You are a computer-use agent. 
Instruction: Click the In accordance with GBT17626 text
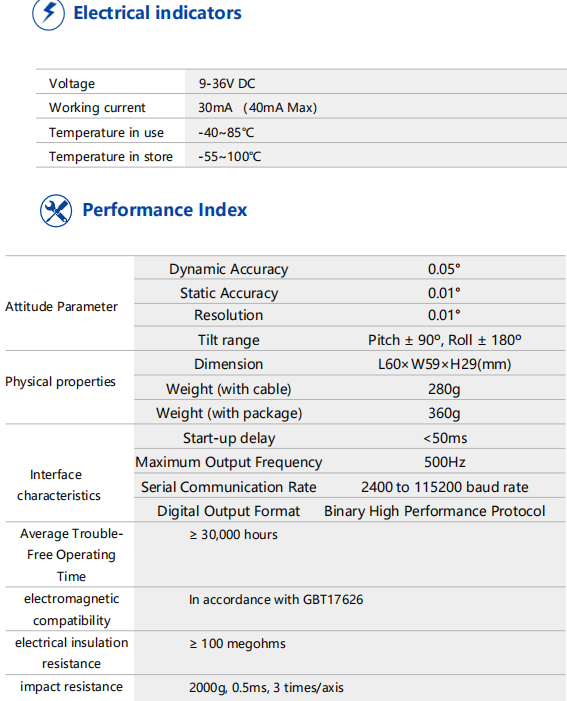coord(276,600)
